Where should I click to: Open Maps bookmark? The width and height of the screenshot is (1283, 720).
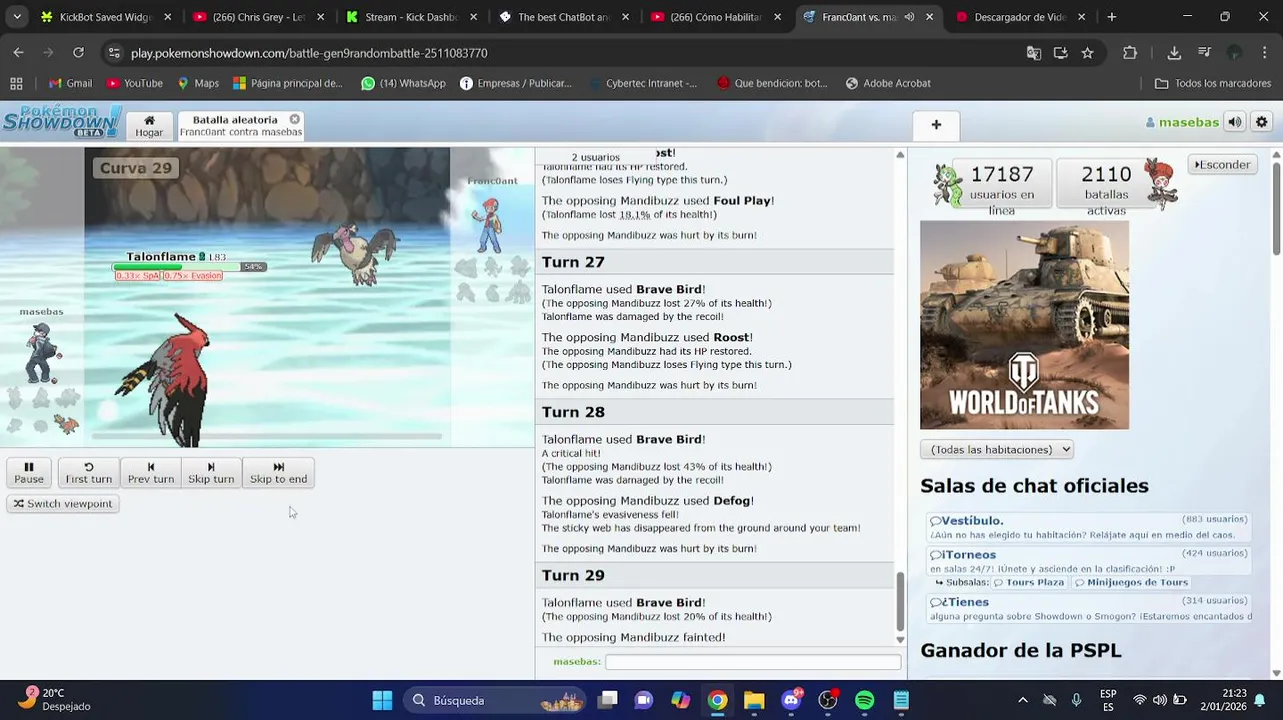pyautogui.click(x=198, y=83)
